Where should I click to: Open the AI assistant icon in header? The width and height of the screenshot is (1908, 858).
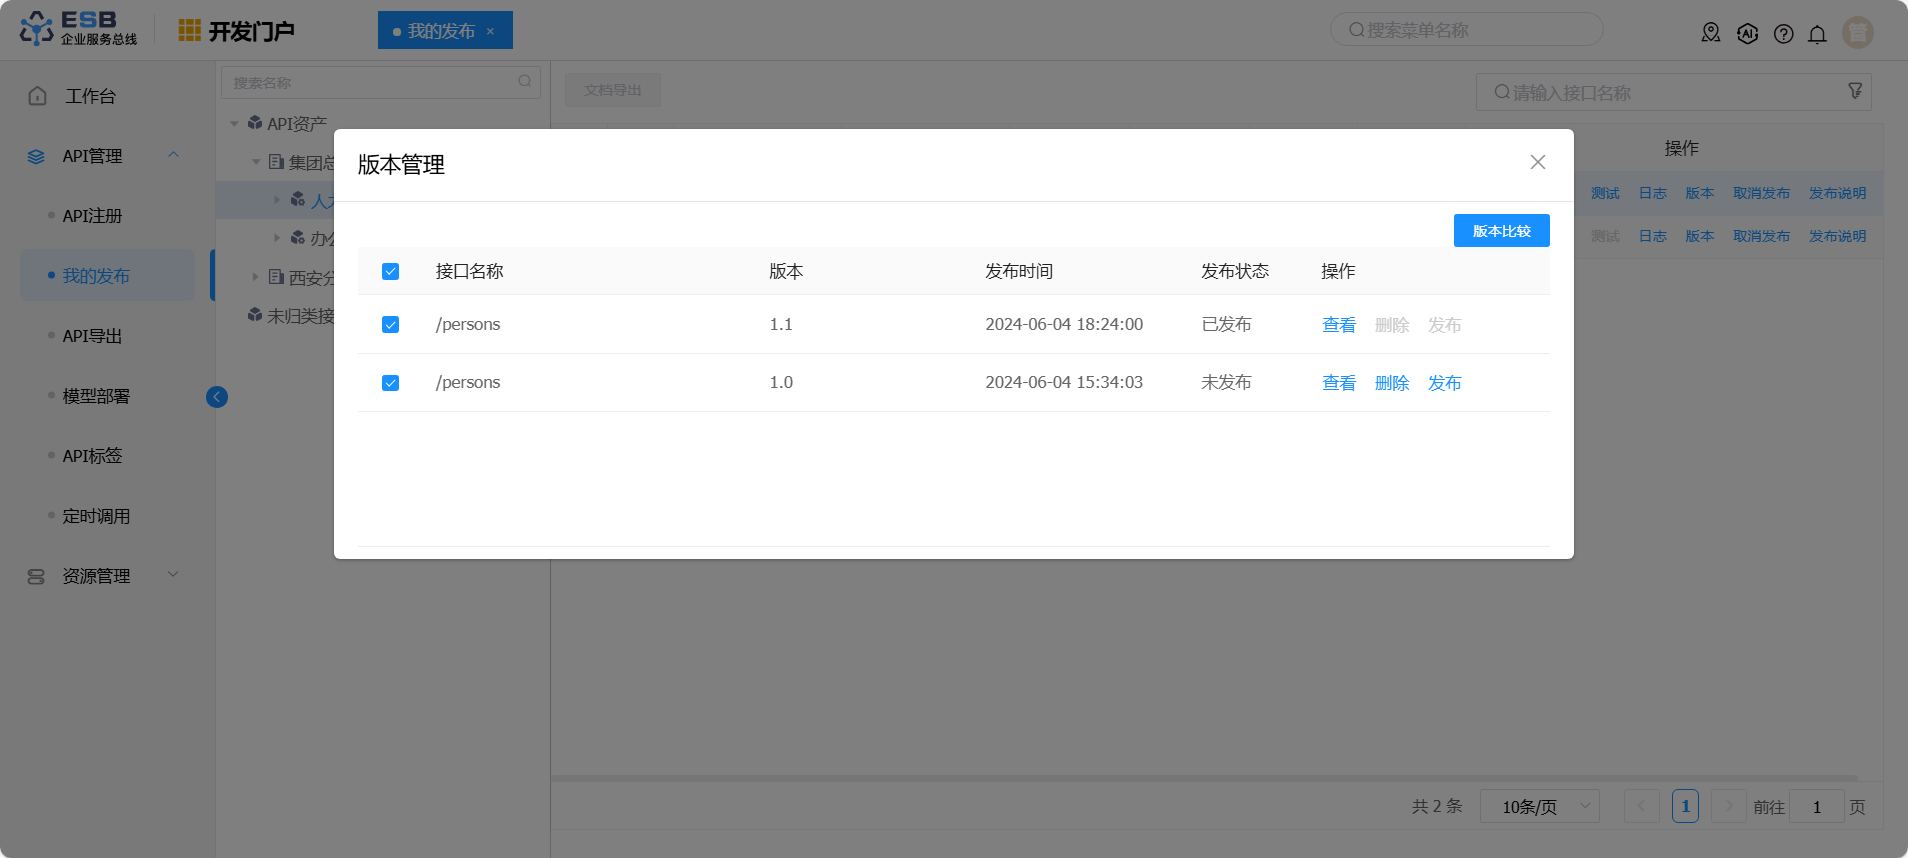pos(1747,33)
